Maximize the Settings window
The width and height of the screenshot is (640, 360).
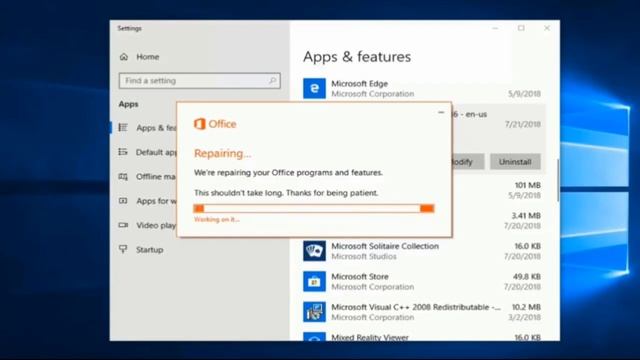point(521,28)
